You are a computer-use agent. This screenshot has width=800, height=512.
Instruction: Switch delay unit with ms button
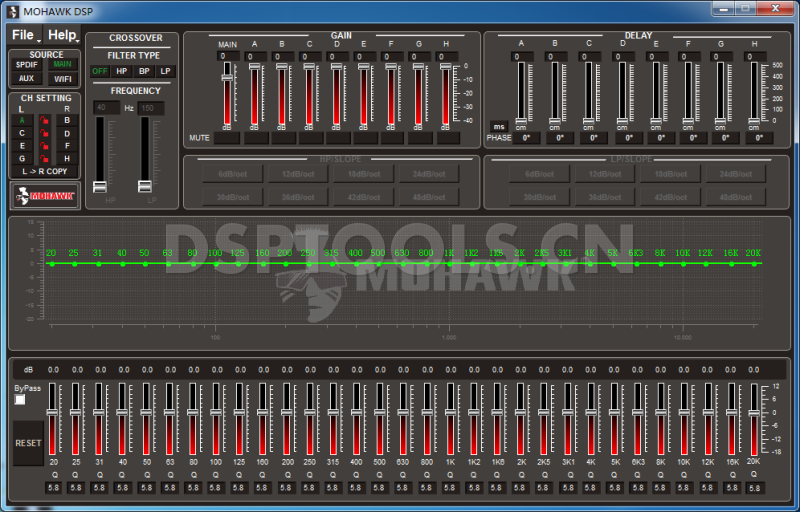(x=498, y=127)
